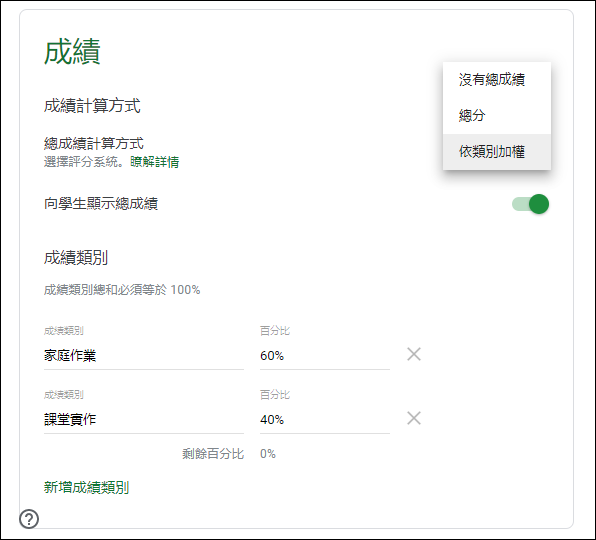Image resolution: width=596 pixels, height=540 pixels.
Task: Click the 向學生顯示總成績 label
Action: click(x=101, y=204)
